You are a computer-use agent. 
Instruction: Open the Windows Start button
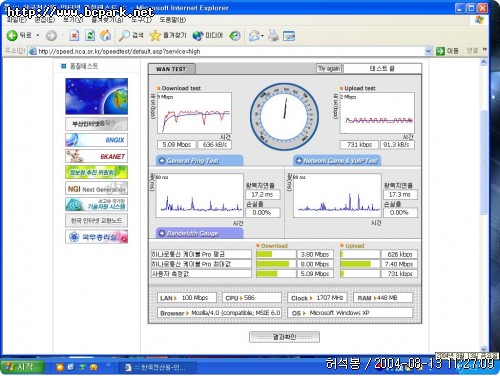(x=22, y=367)
